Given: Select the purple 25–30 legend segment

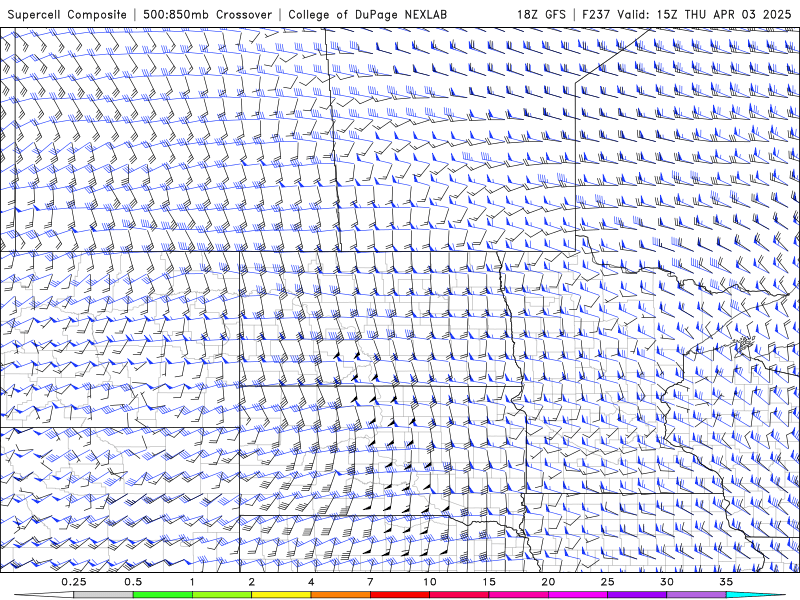Looking at the screenshot, I should point(637,595).
